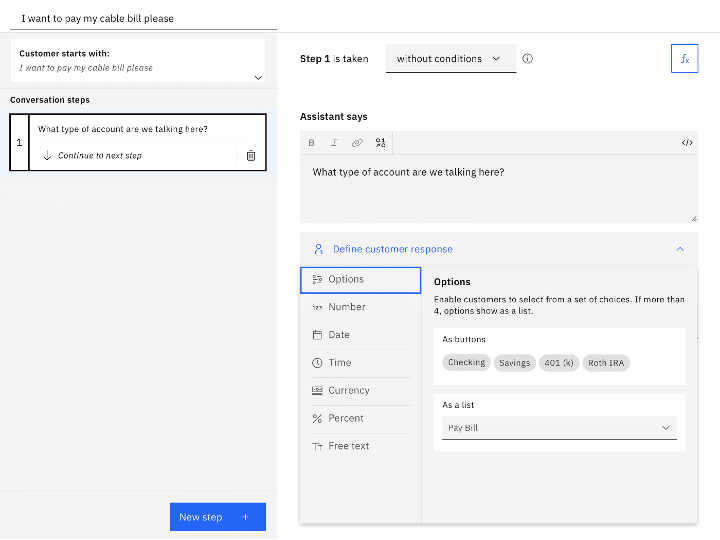Click the Savings button option
This screenshot has width=720, height=540.
(x=514, y=363)
